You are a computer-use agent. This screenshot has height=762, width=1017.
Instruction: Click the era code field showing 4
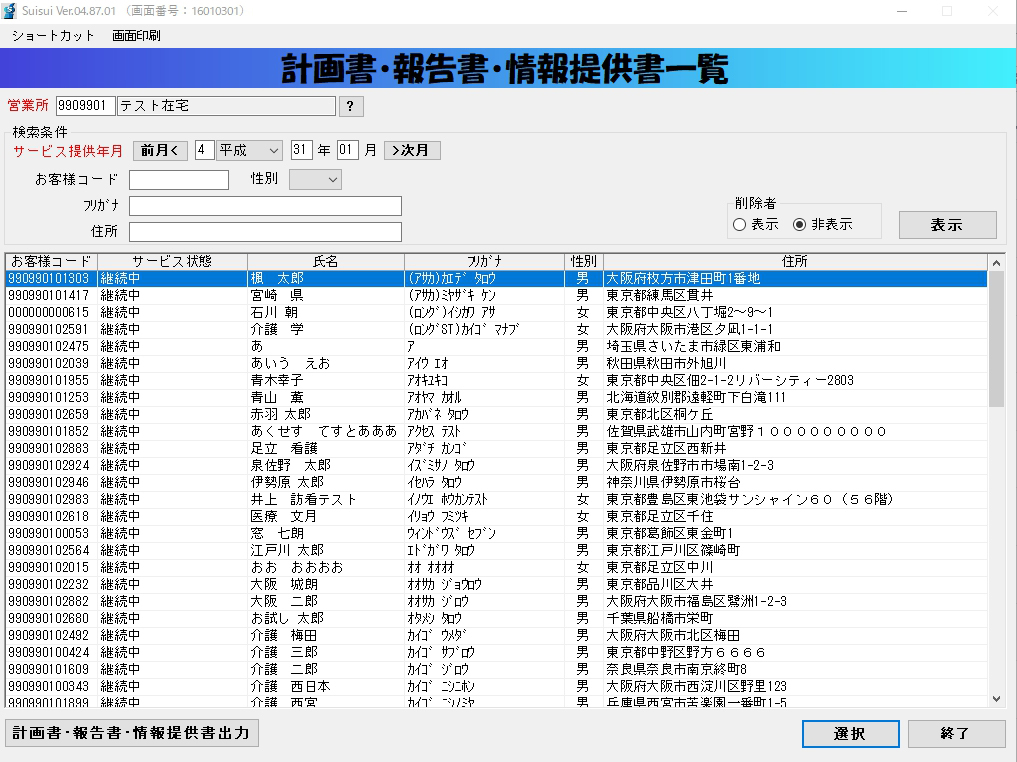point(204,150)
